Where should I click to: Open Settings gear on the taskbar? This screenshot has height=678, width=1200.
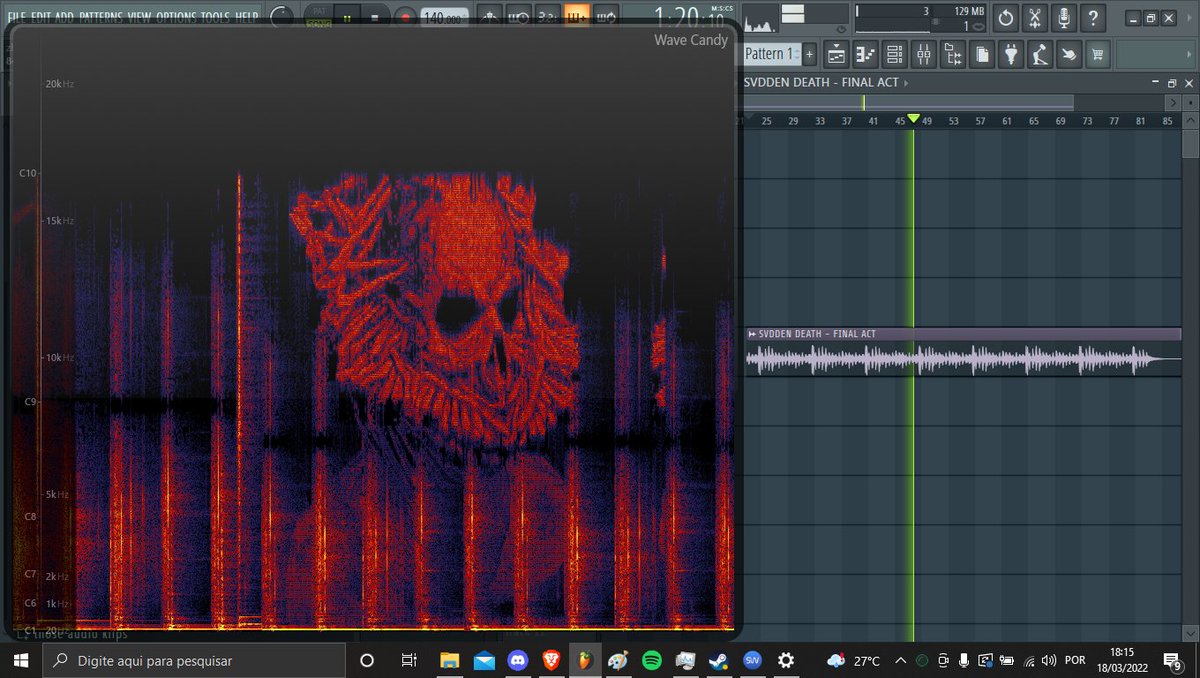pos(786,660)
